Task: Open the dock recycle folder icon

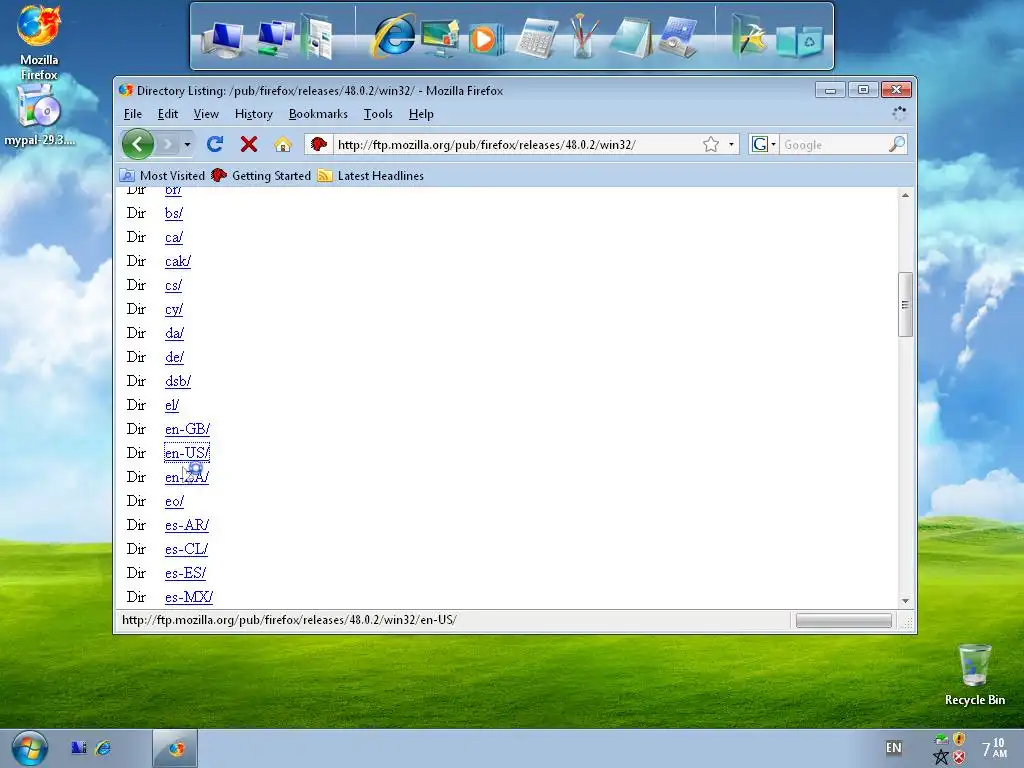Action: [800, 40]
